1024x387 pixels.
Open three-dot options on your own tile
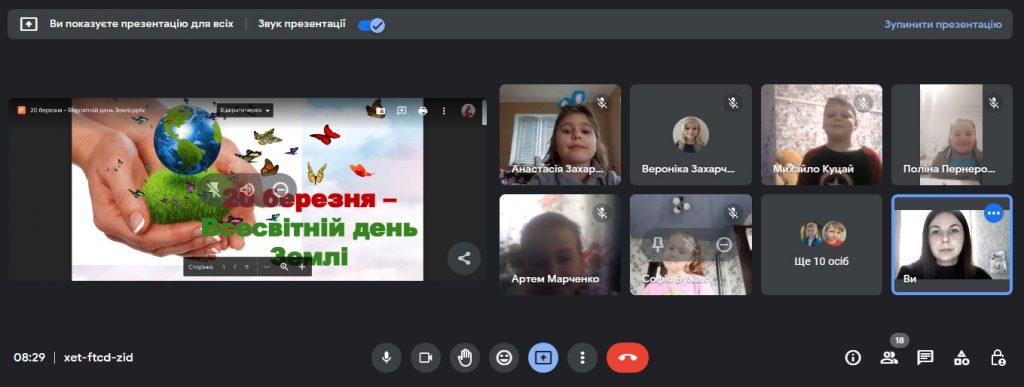(993, 213)
